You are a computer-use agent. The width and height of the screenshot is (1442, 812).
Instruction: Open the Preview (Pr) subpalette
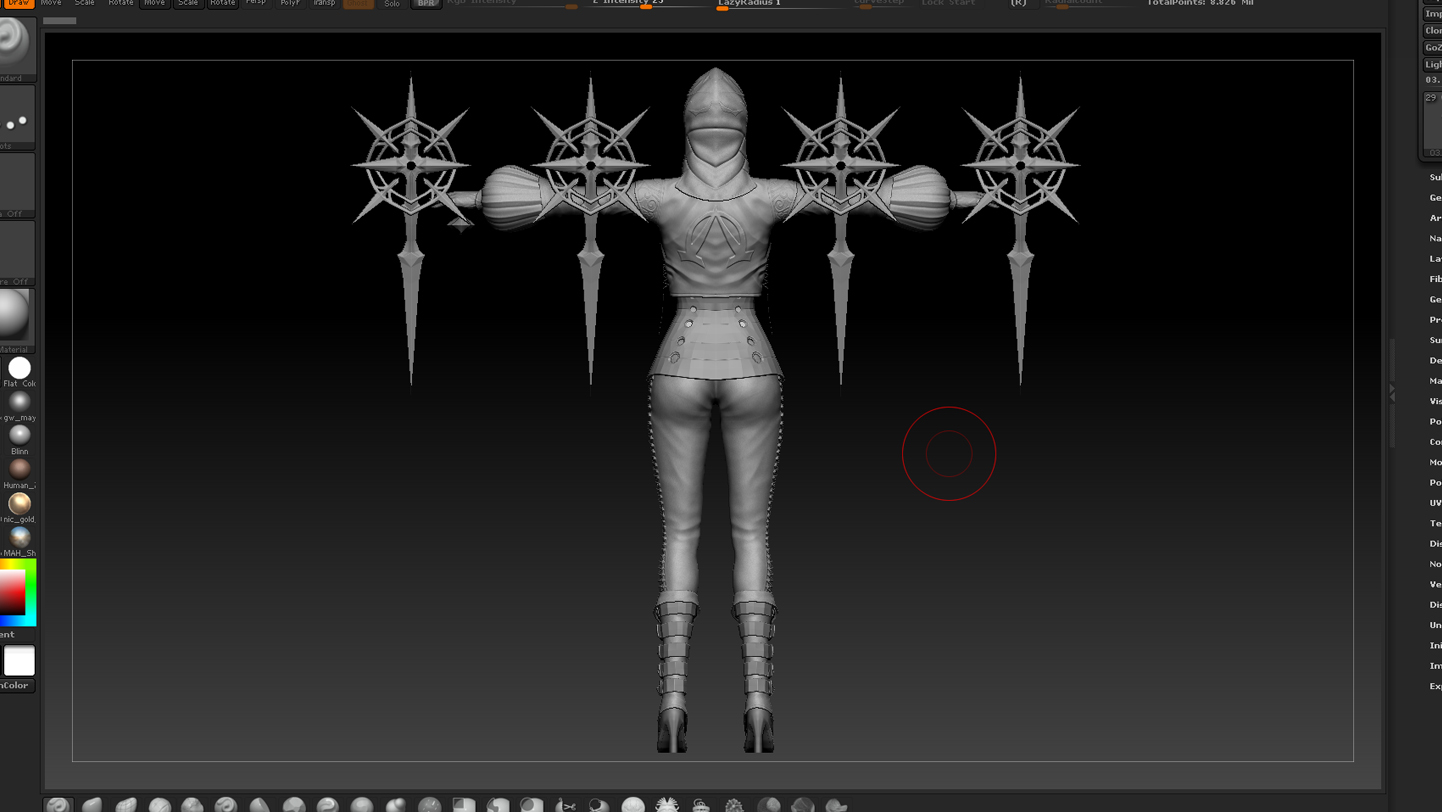point(1435,319)
